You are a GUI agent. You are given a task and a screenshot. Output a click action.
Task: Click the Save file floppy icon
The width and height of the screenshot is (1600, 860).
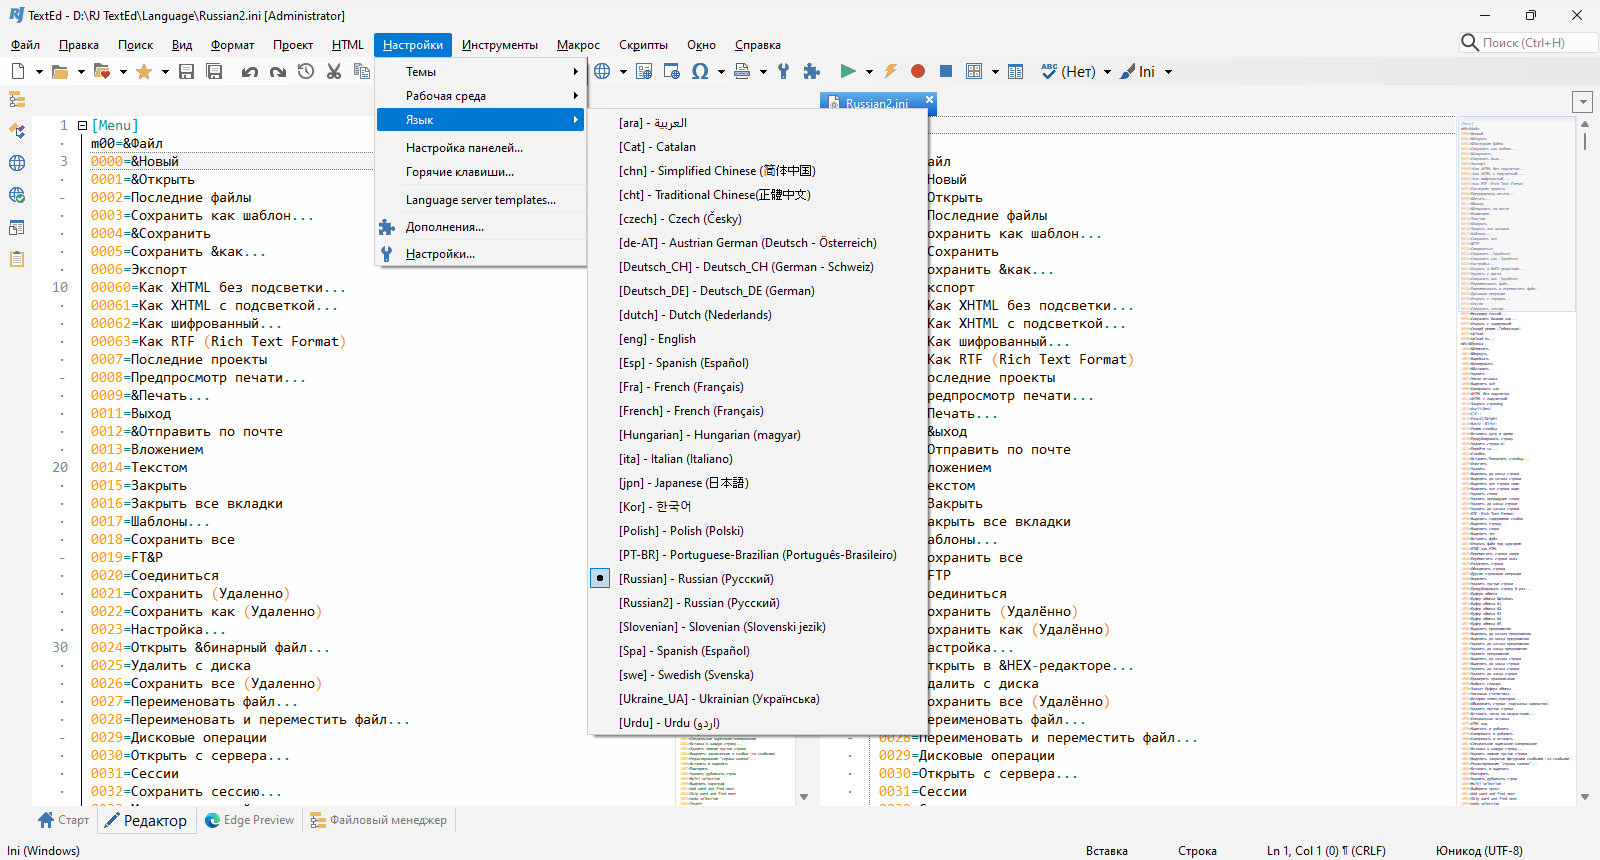pyautogui.click(x=186, y=71)
